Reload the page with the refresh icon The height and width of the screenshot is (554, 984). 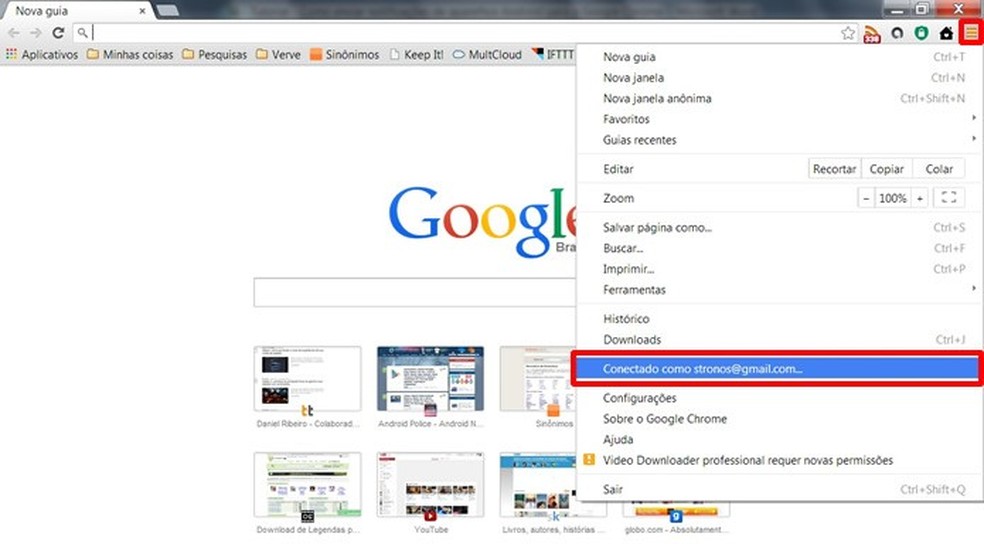(x=58, y=33)
